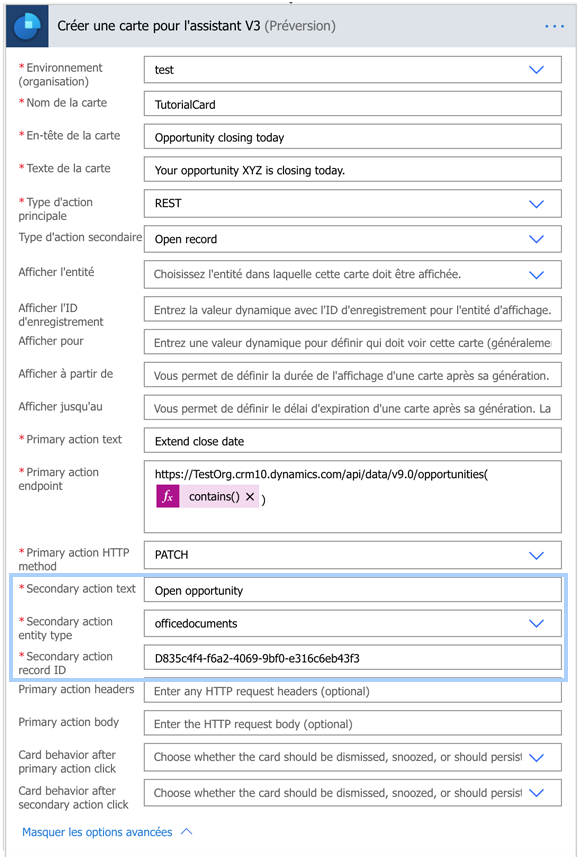The image size is (581, 857).
Task: Expand Type d'action secondaire dropdown showing Open record
Action: 536,239
